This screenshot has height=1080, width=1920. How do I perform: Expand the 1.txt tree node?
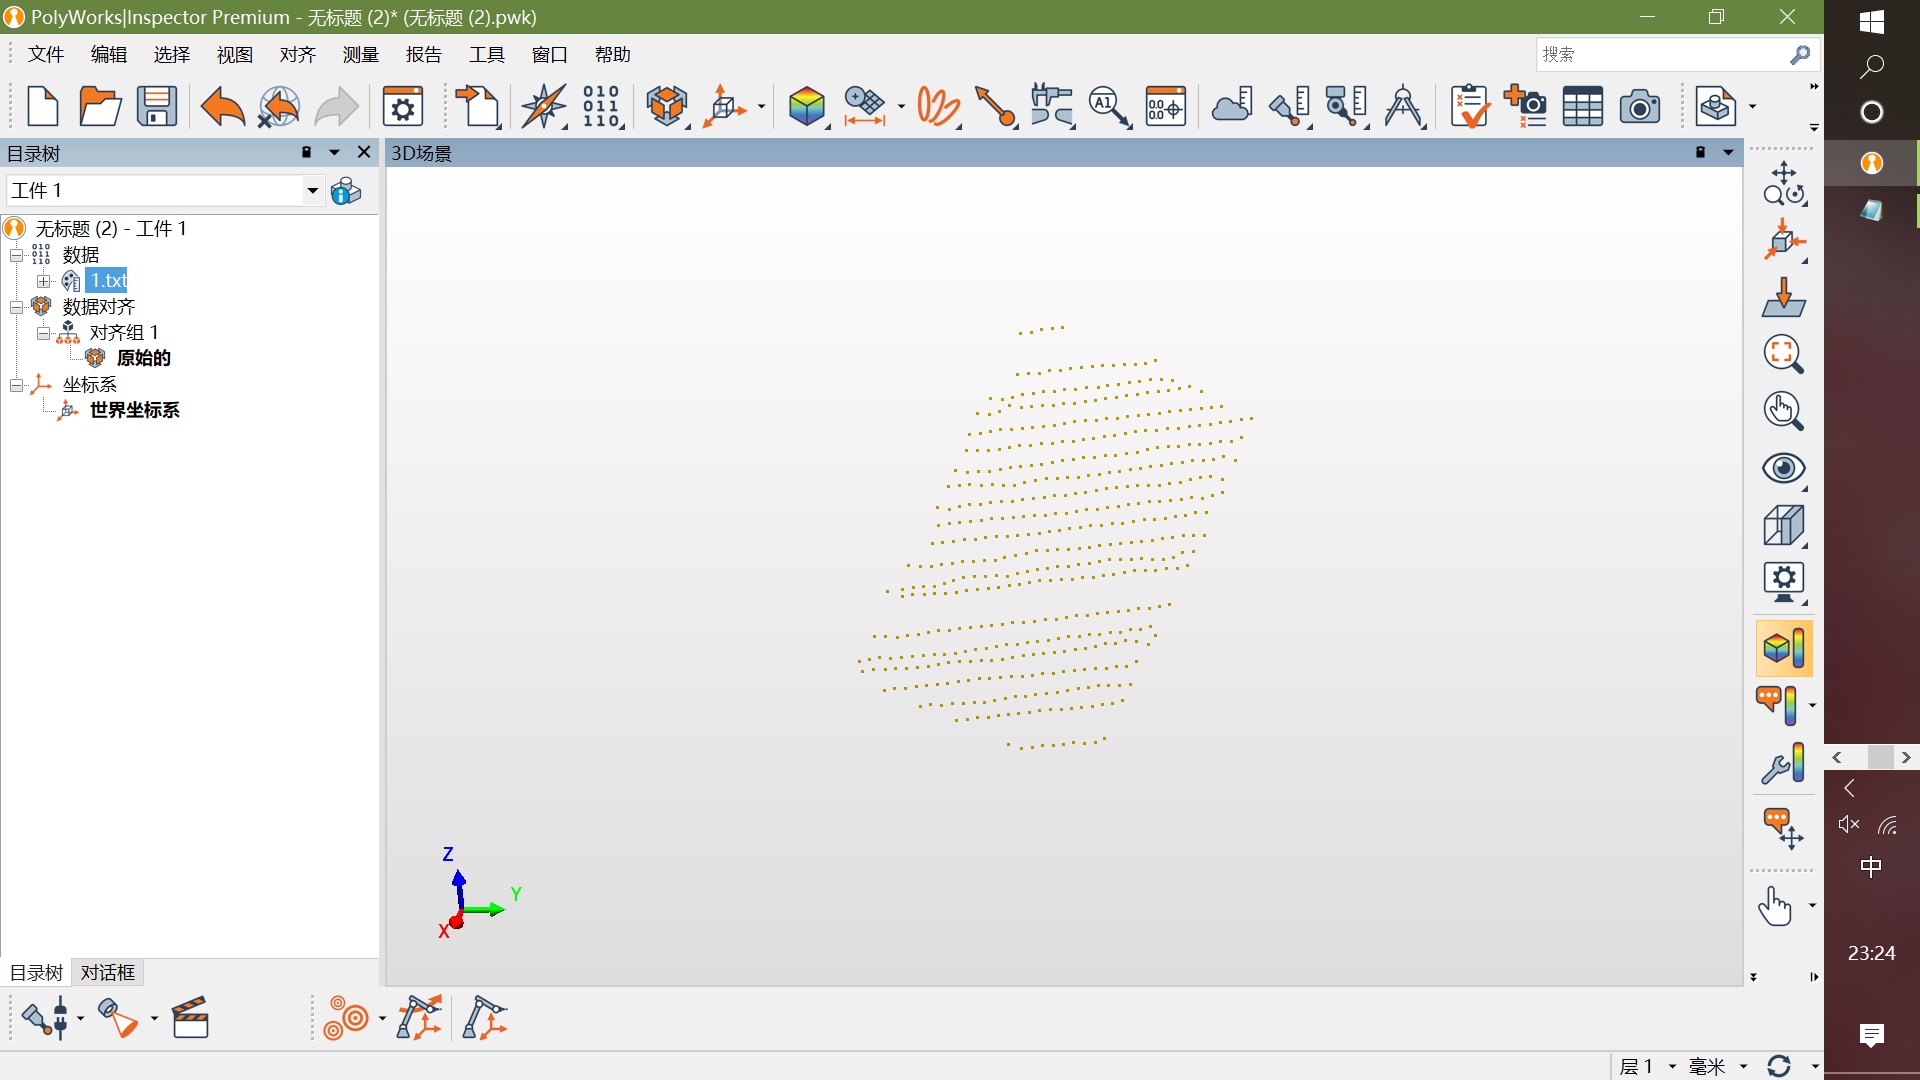(x=44, y=281)
